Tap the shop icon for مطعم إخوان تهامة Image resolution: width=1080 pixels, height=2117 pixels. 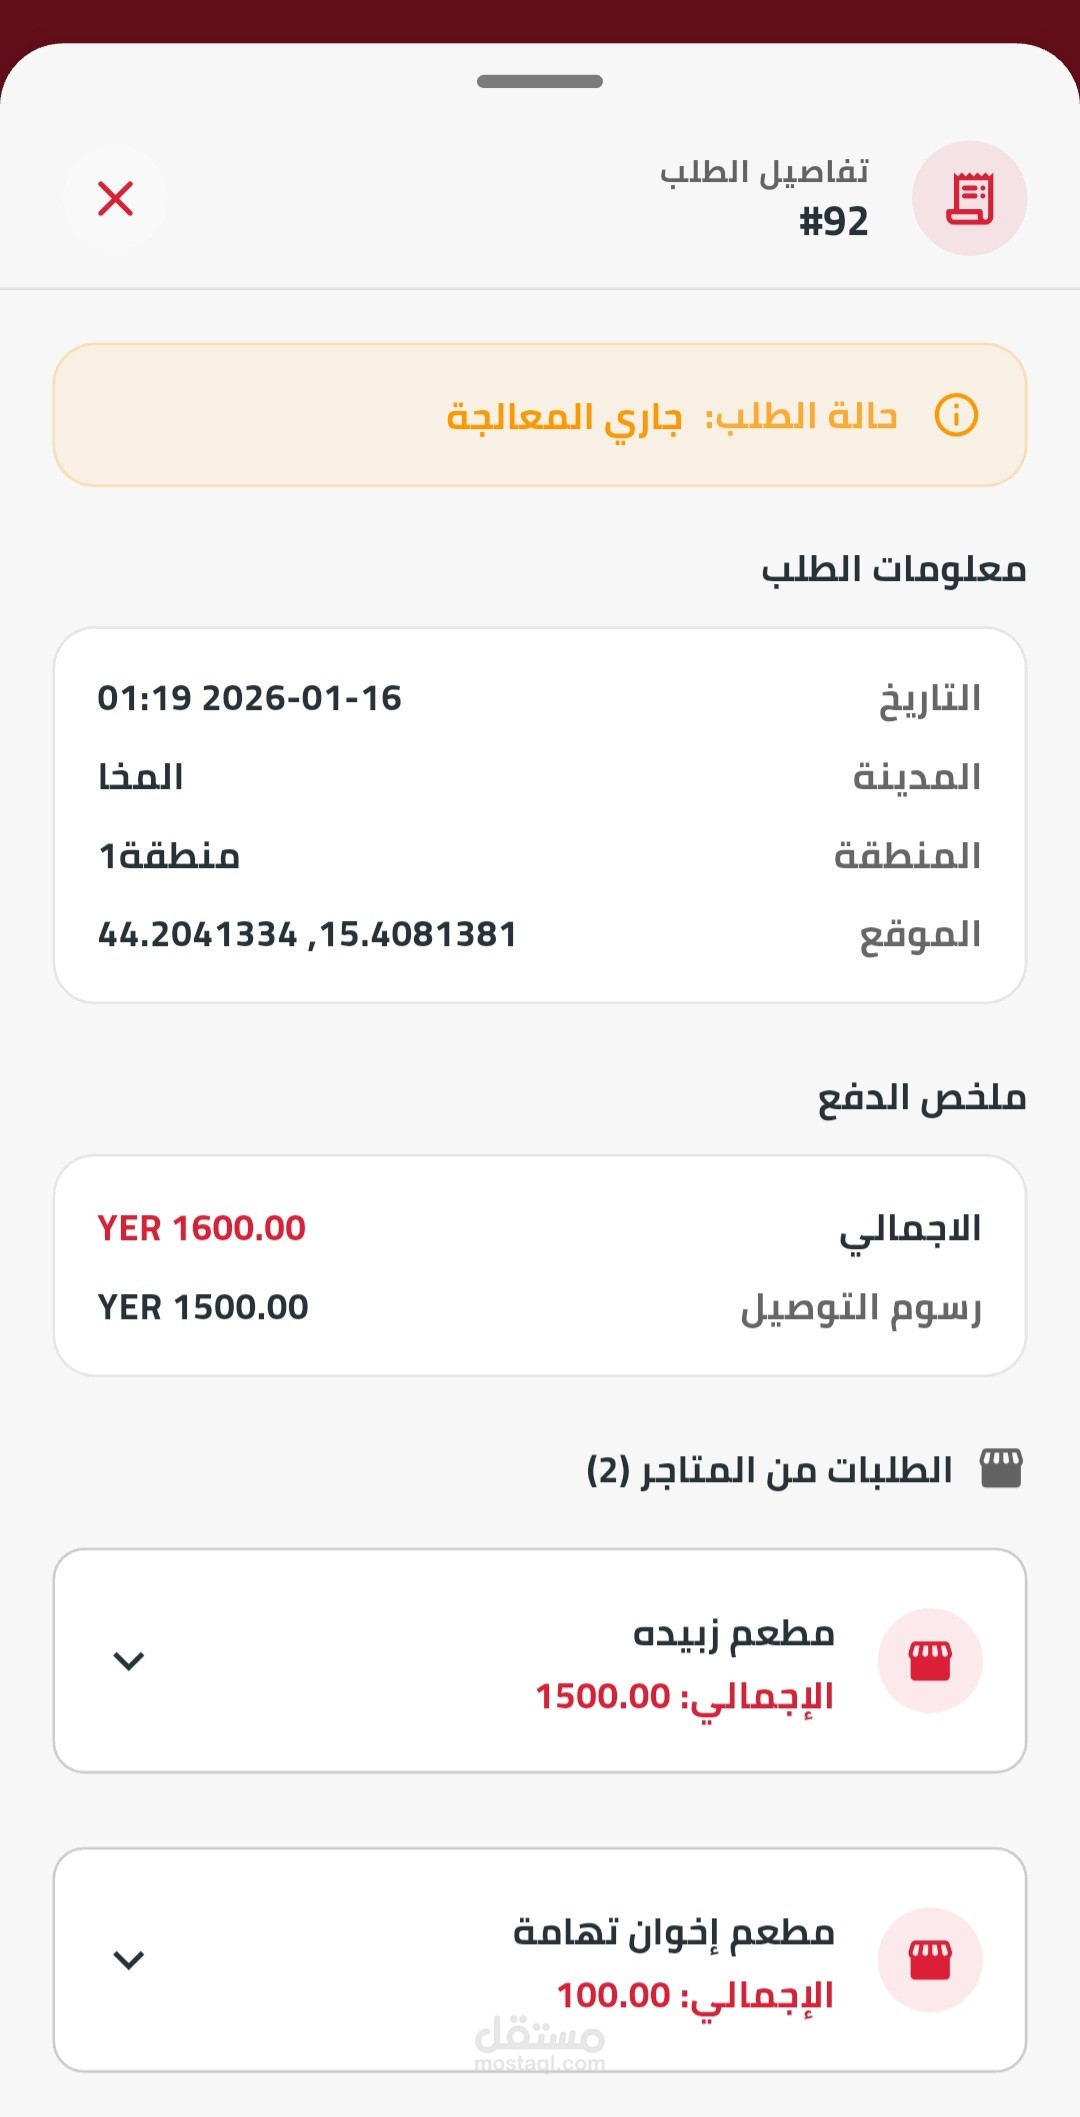[x=929, y=1959]
